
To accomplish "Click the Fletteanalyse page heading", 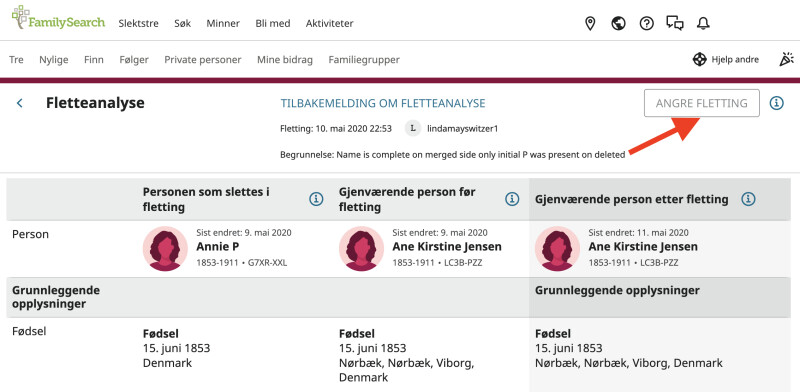I will tap(95, 103).
